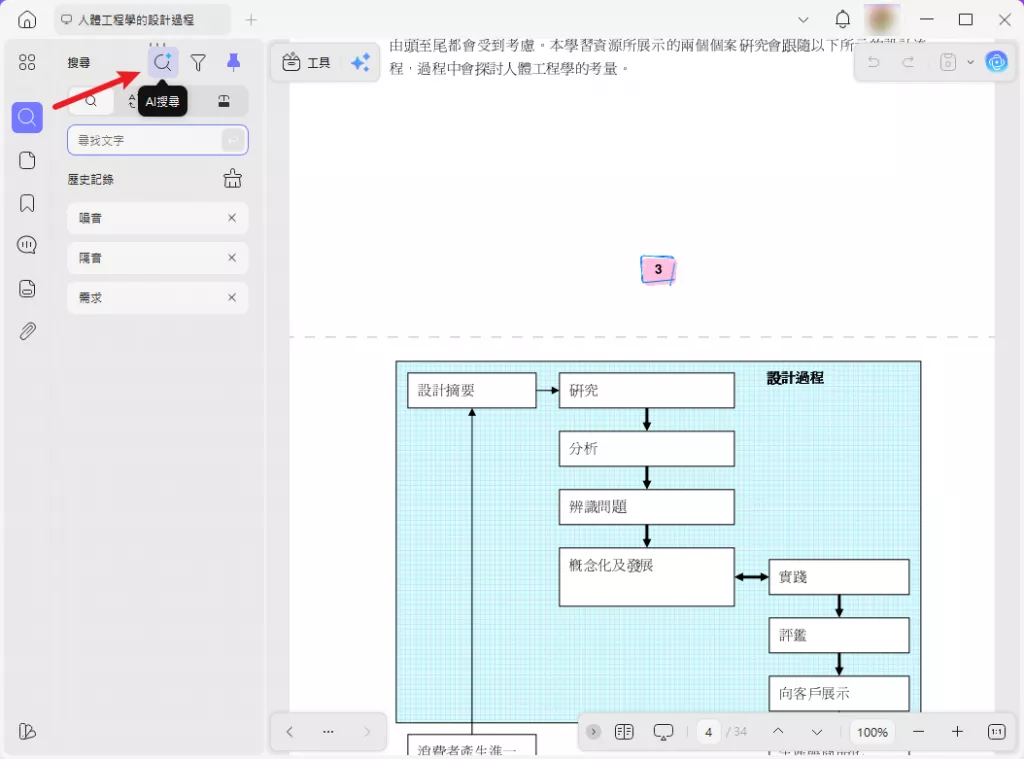Open the tab list chevron near the bell

pos(803,19)
